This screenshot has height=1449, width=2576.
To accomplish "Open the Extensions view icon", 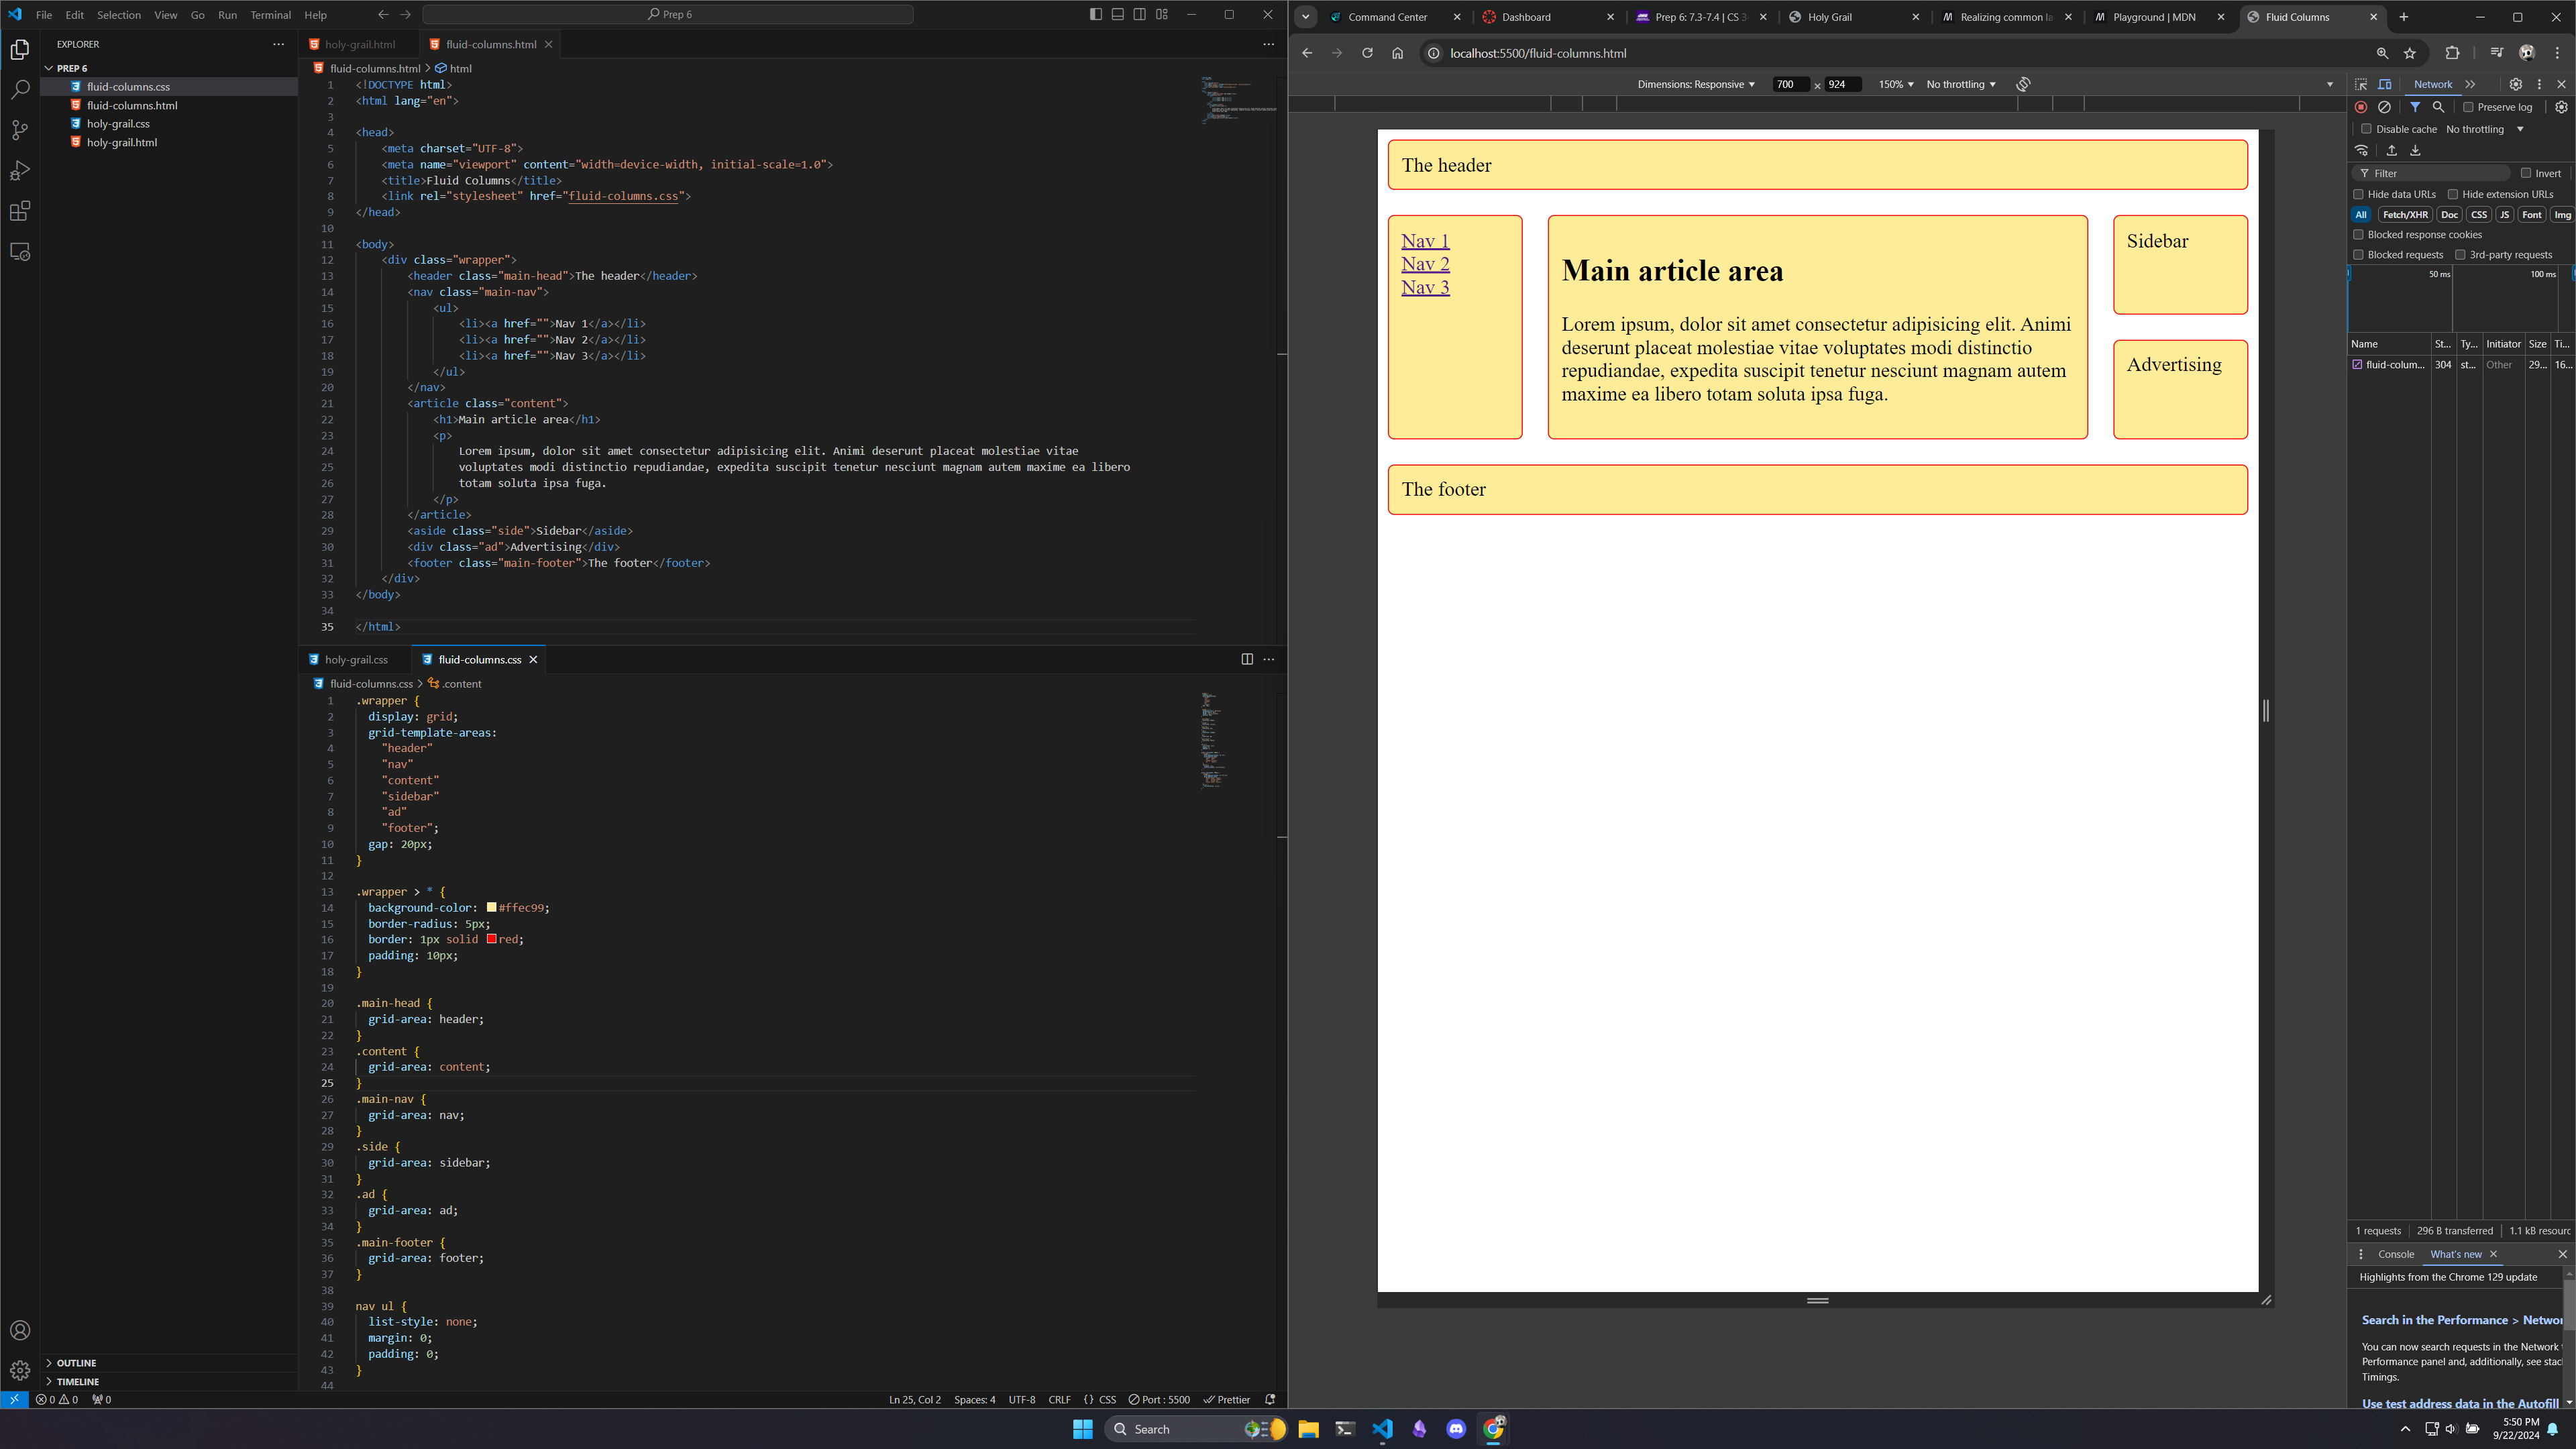I will [x=20, y=211].
